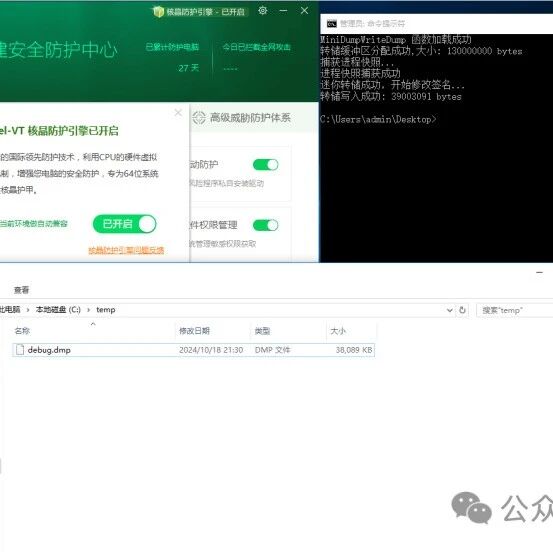Open the address bar history dropdown

tap(450, 310)
